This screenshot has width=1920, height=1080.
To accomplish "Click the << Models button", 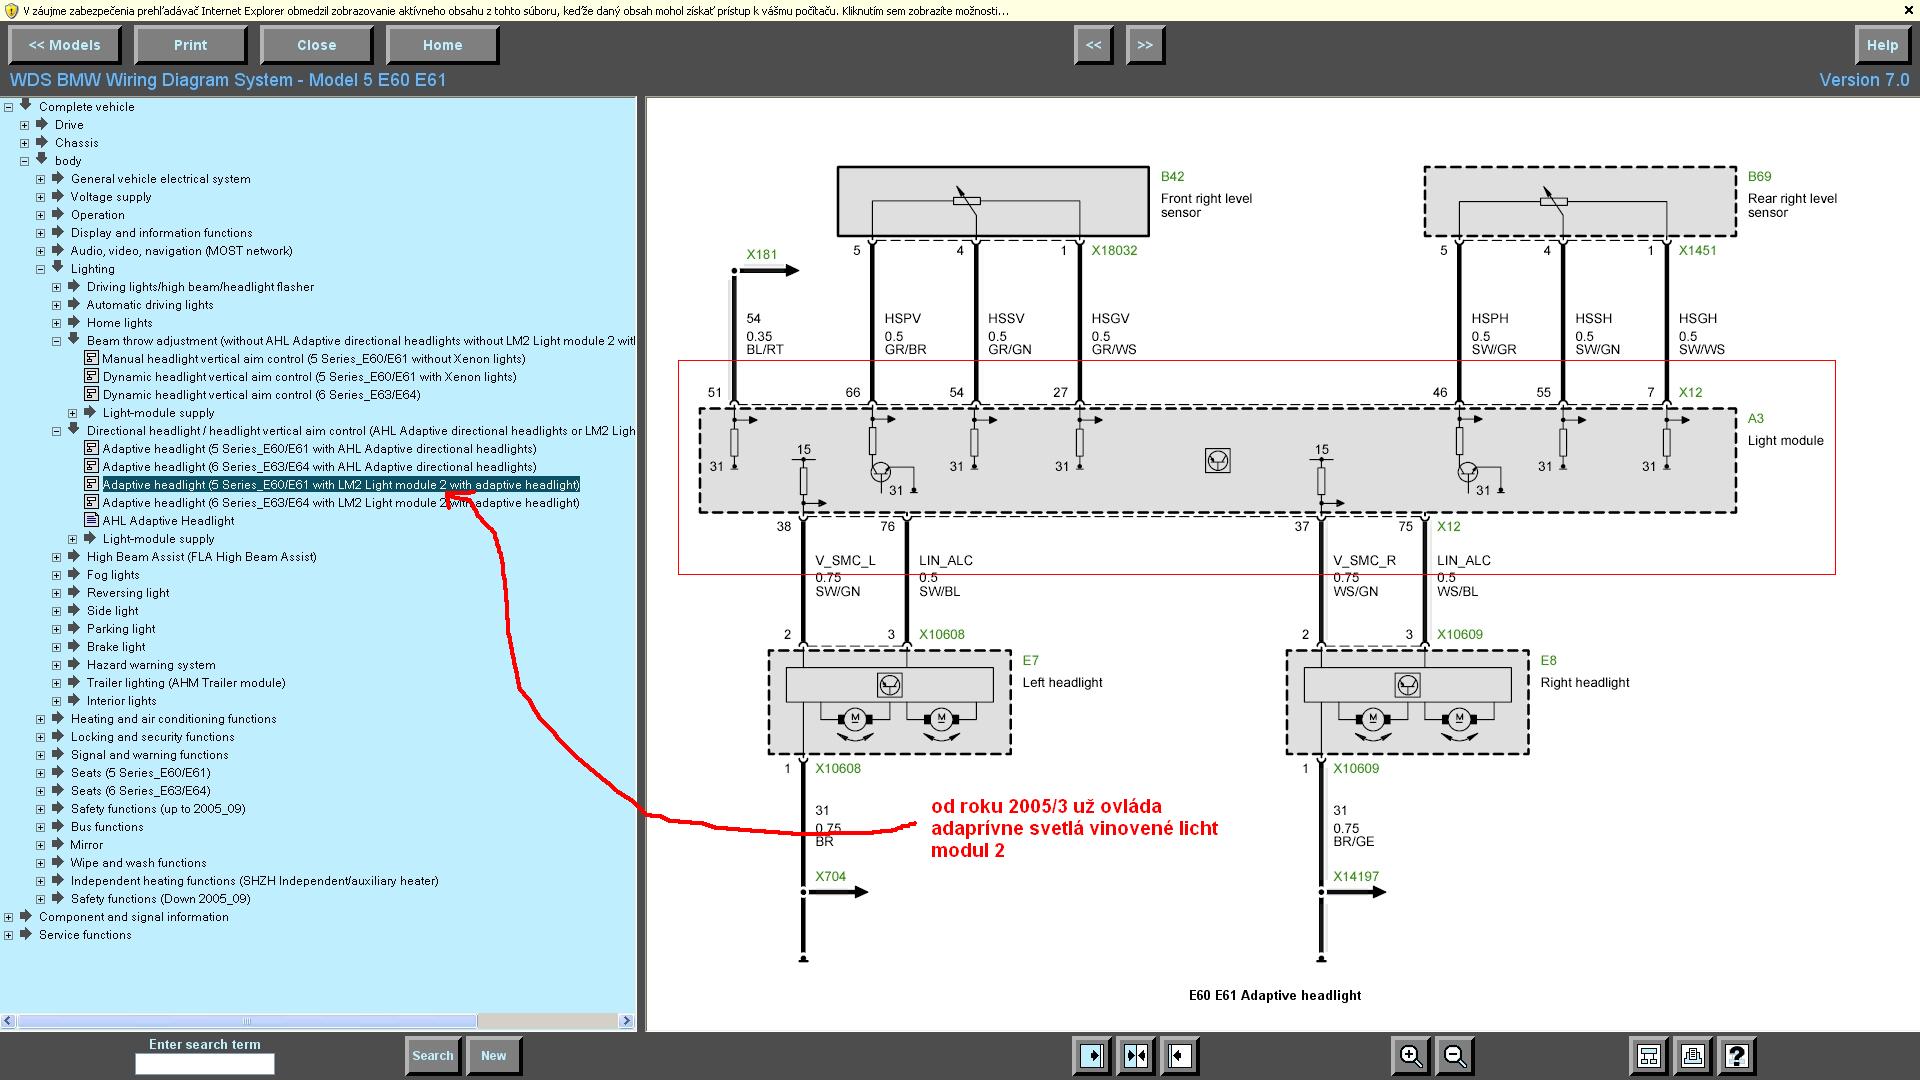I will tap(65, 45).
